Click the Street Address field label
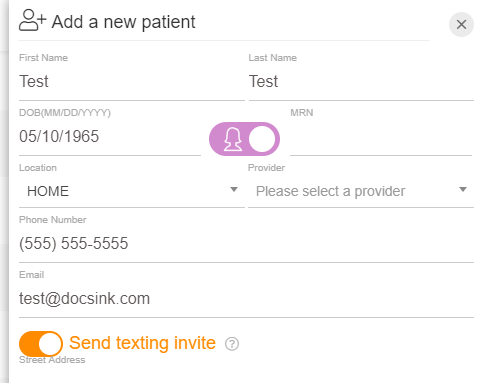 (52, 360)
